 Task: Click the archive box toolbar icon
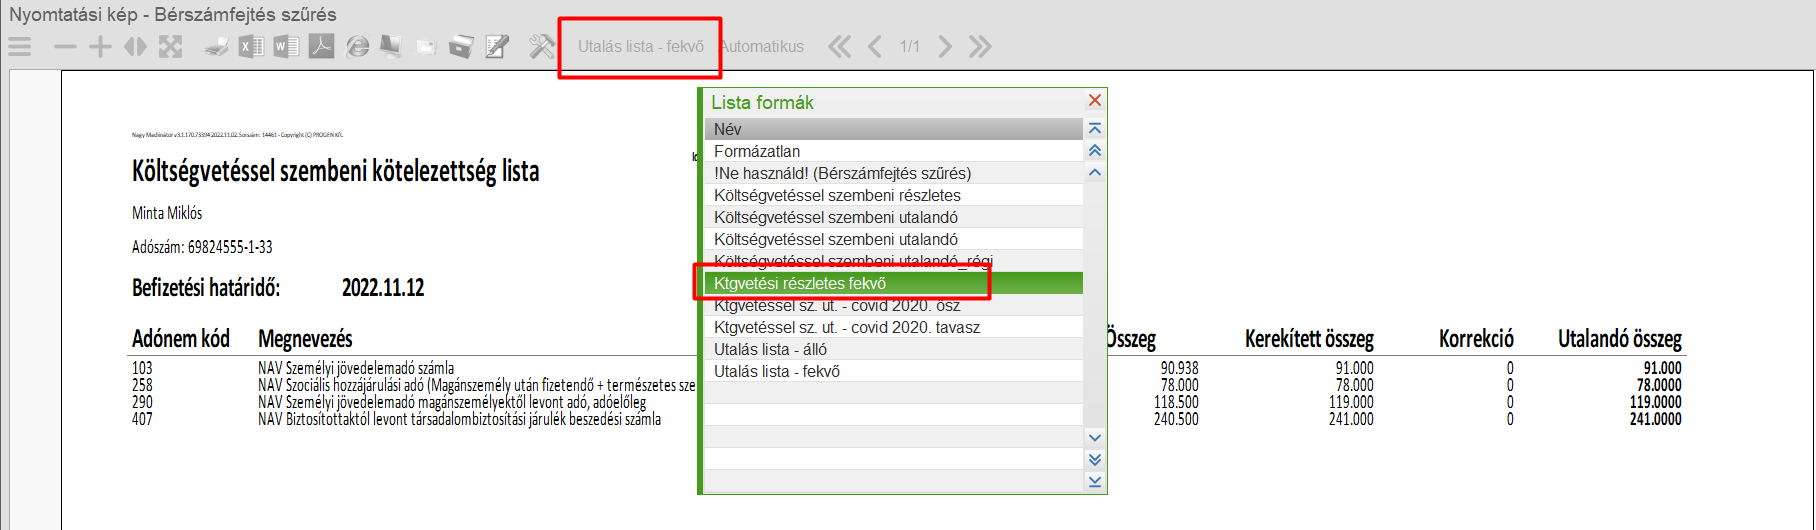pyautogui.click(x=461, y=46)
